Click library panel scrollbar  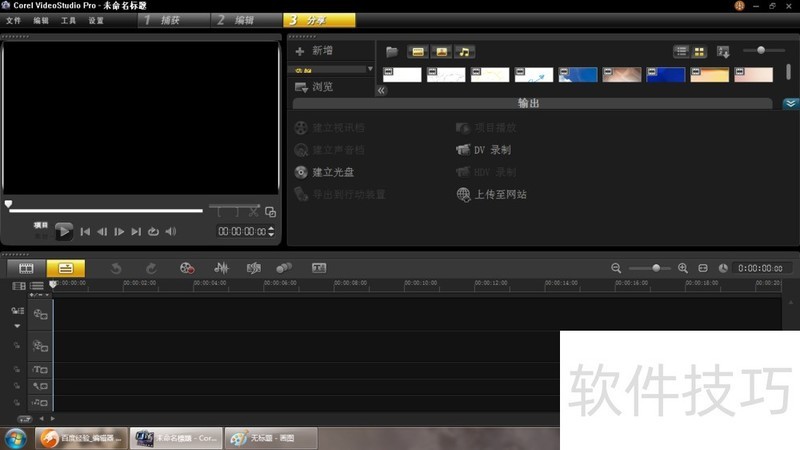click(x=788, y=71)
